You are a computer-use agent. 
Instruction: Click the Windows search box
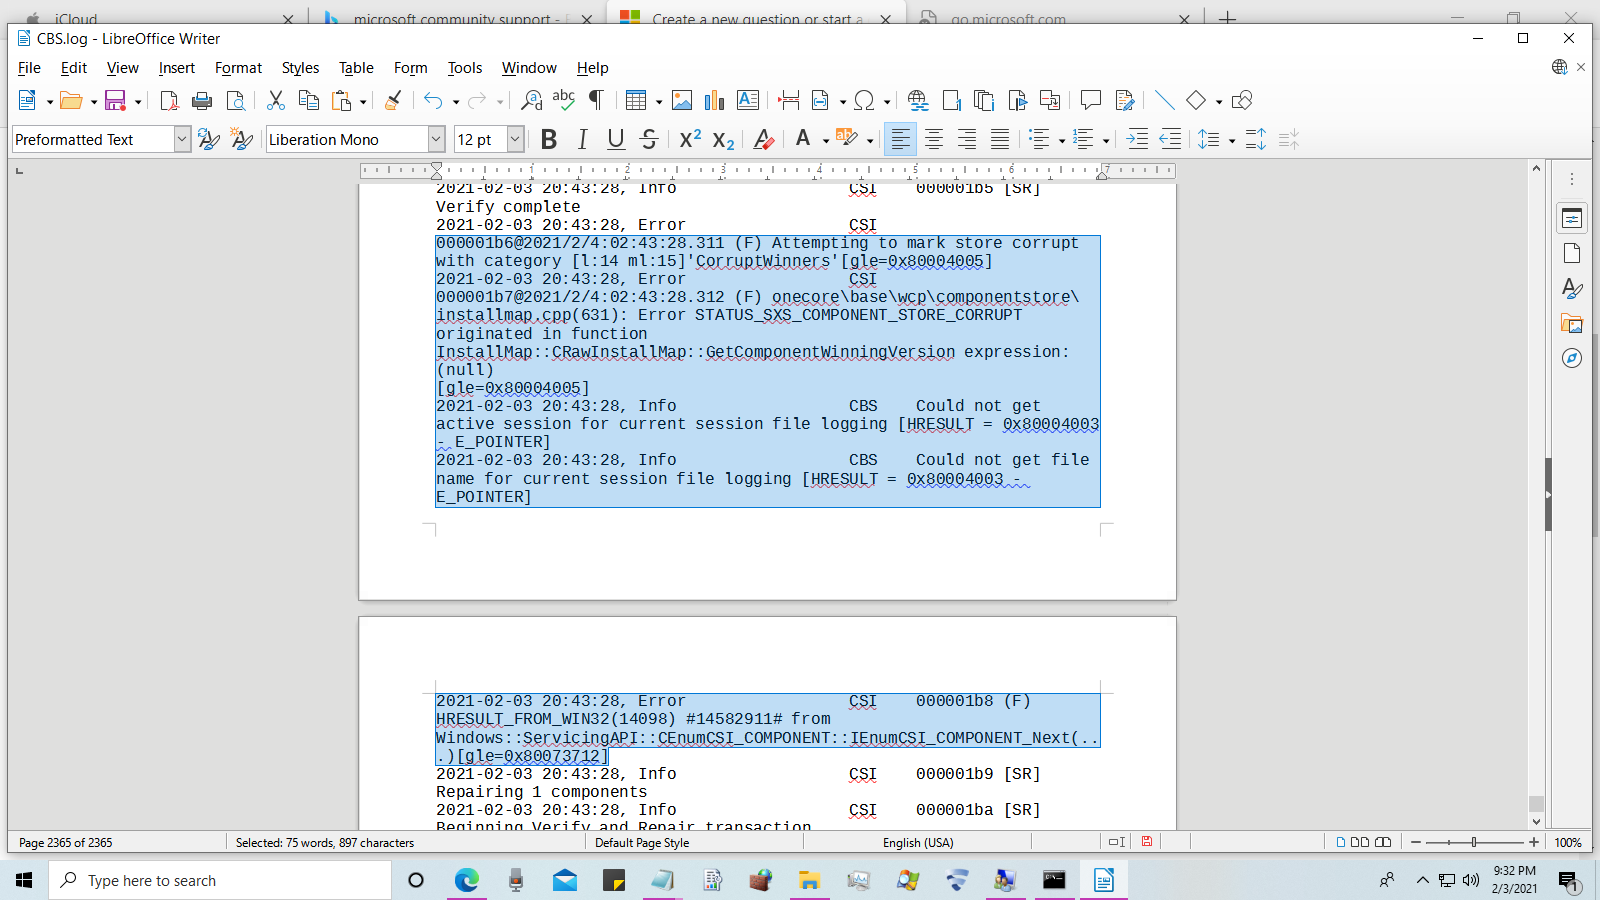tap(220, 880)
